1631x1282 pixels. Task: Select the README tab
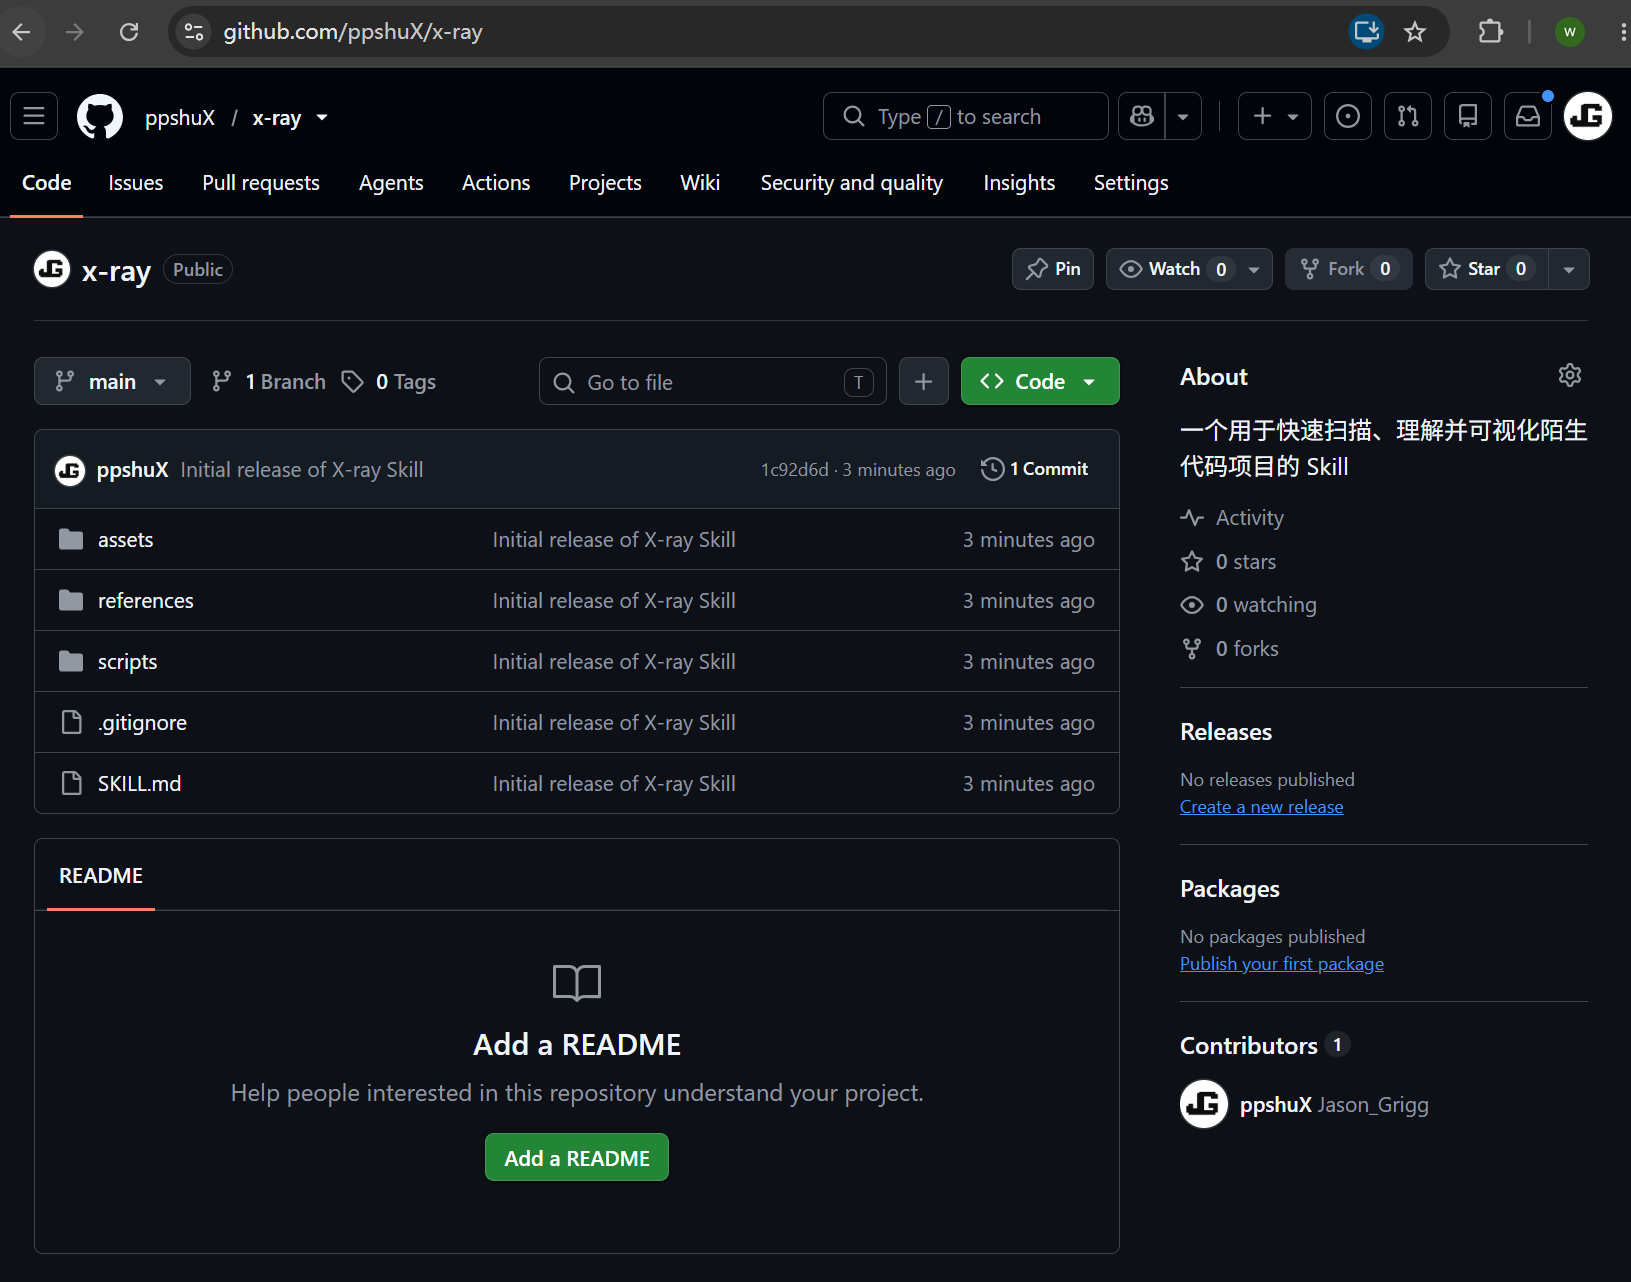click(101, 876)
